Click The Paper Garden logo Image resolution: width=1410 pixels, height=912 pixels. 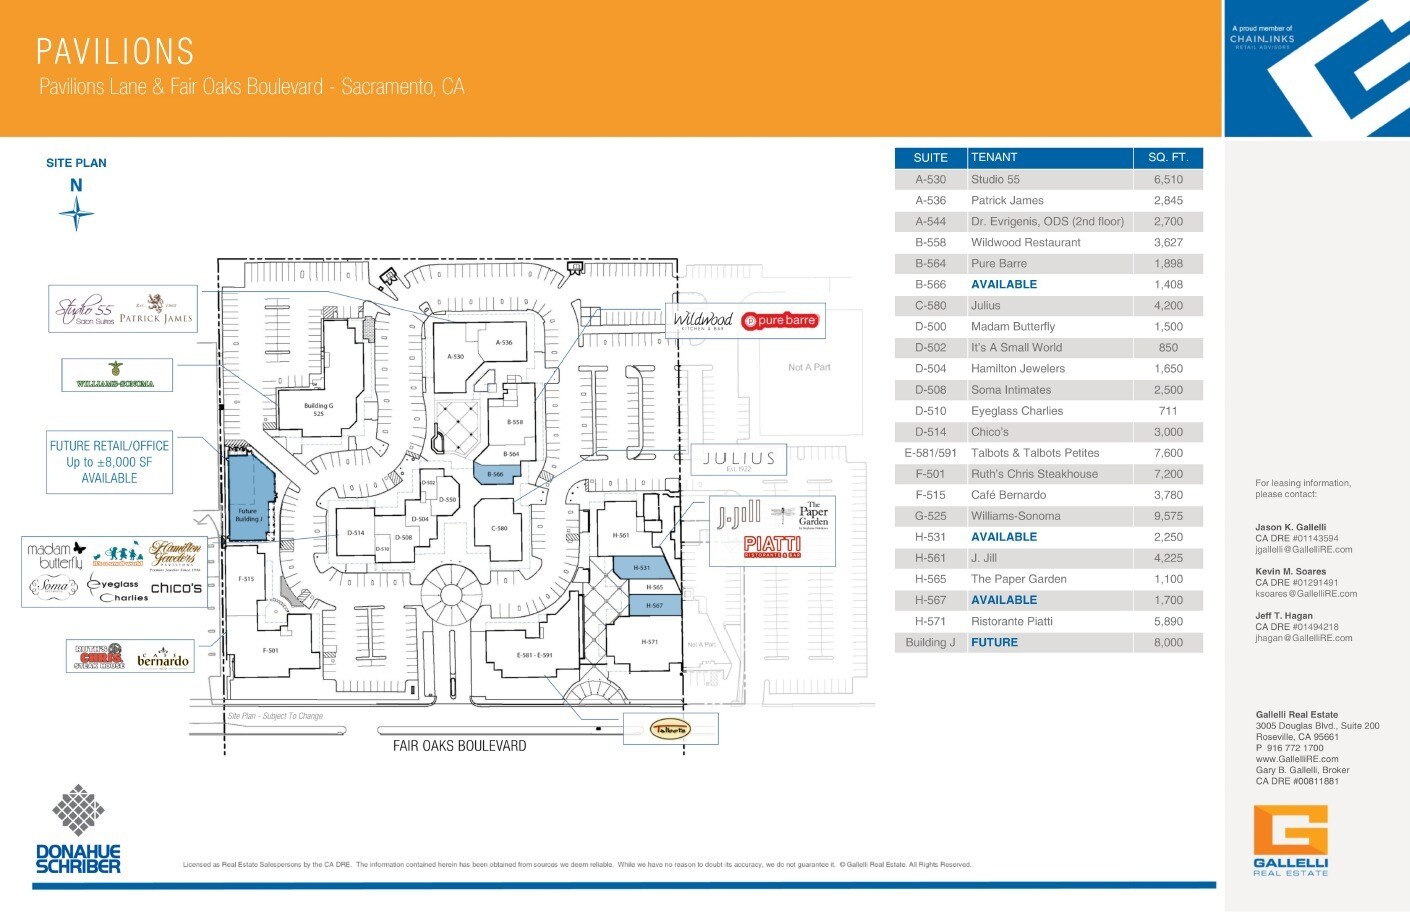pos(813,514)
